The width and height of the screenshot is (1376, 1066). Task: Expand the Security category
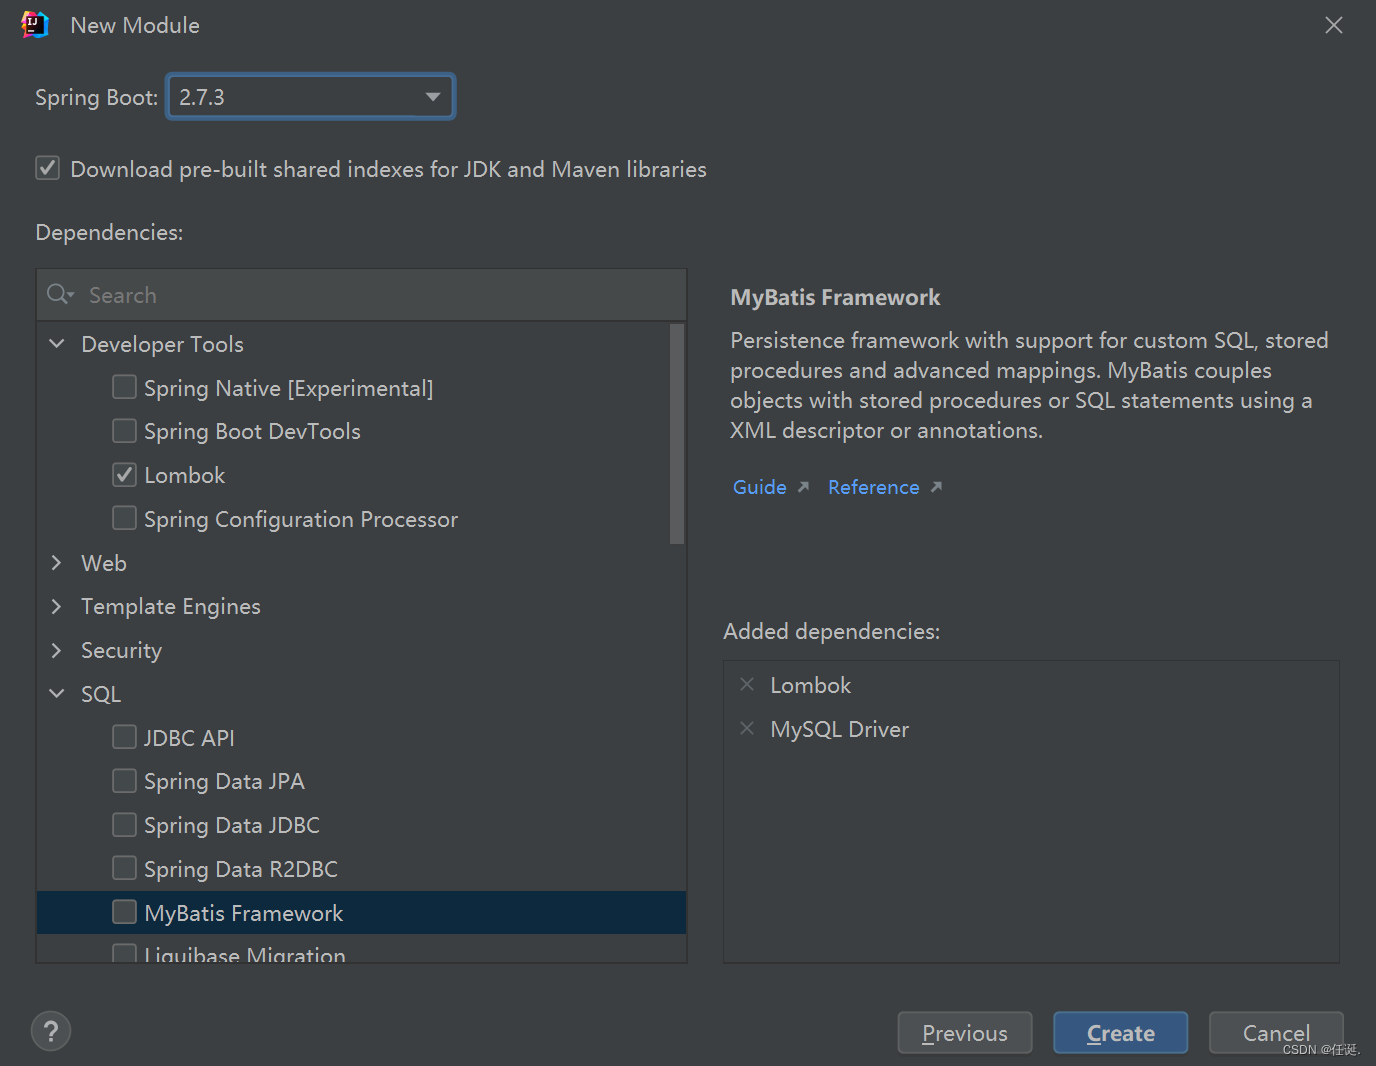point(57,650)
